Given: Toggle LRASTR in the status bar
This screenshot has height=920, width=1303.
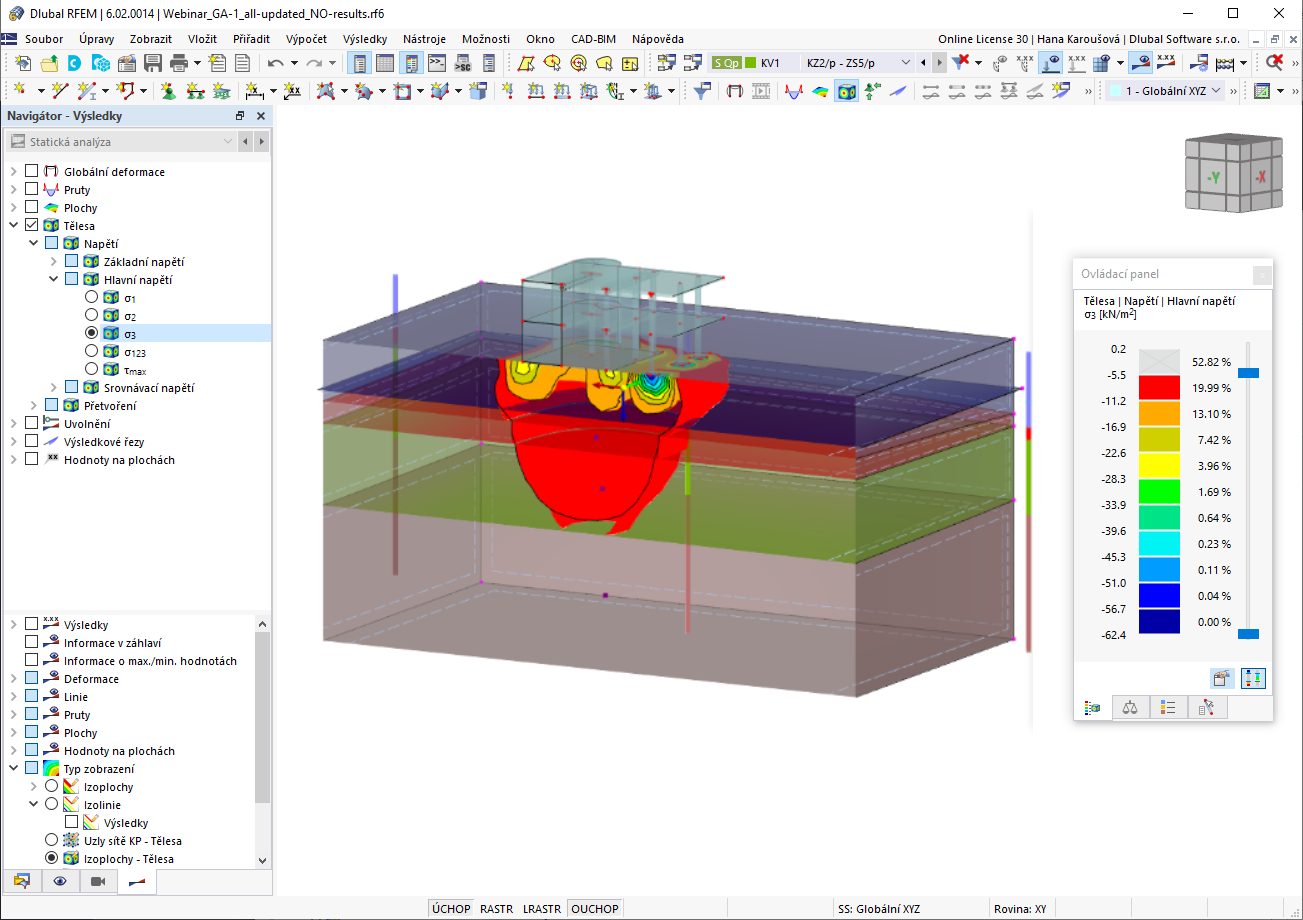Looking at the screenshot, I should tap(542, 909).
